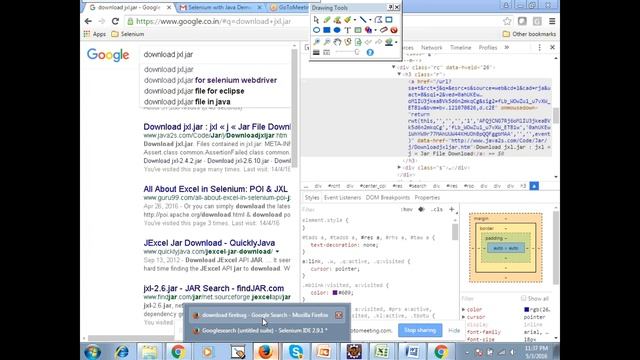The width and height of the screenshot is (640, 360).
Task: Select the hollow rectangle tool
Action: 389,20
